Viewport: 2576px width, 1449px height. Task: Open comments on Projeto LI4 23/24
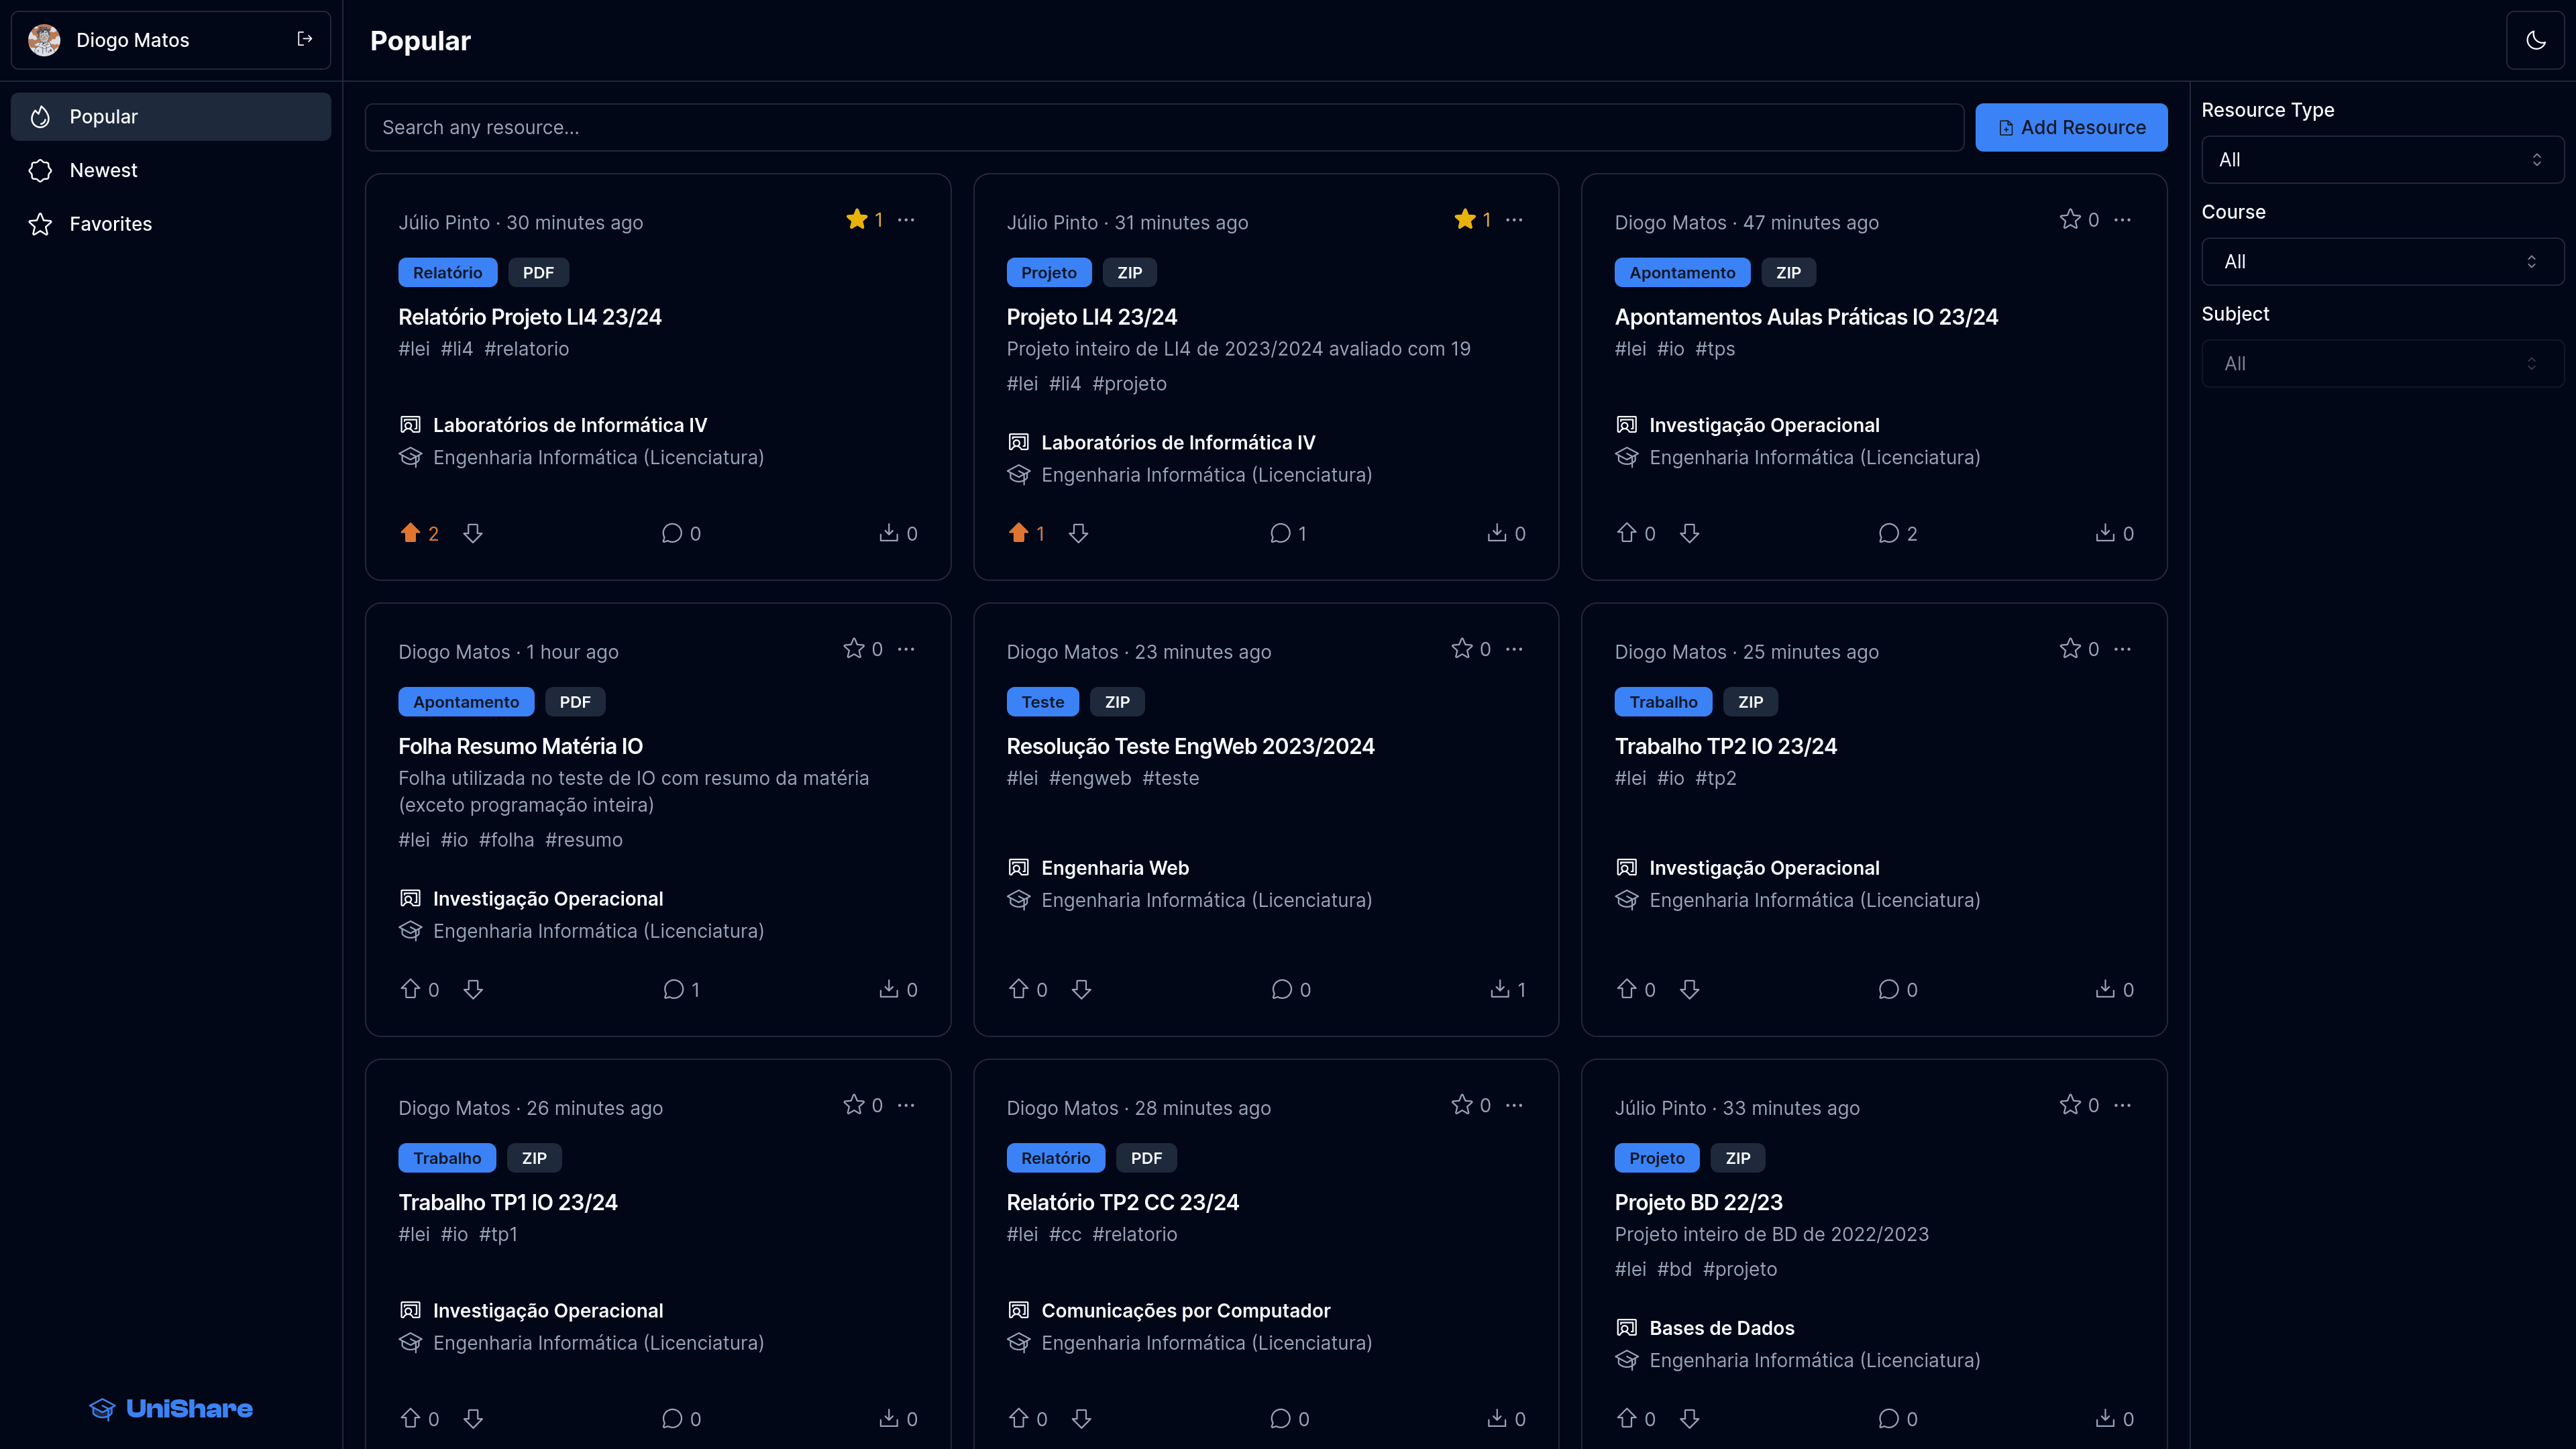(1288, 533)
